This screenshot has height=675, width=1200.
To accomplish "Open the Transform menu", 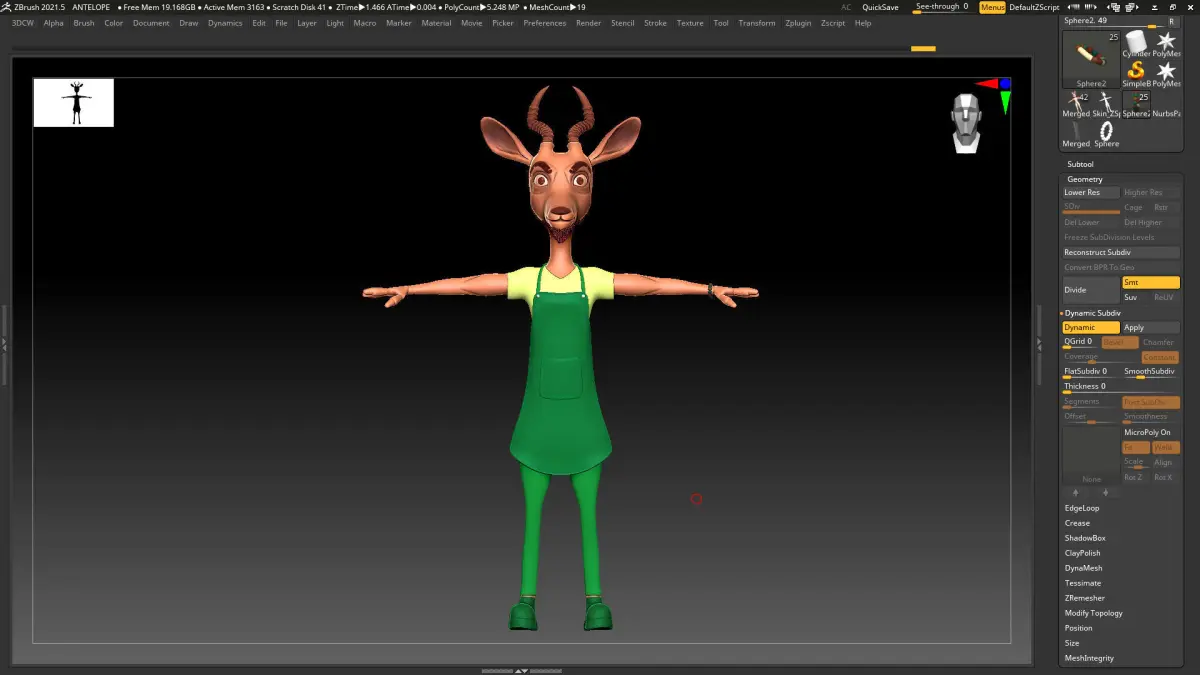I will (756, 23).
